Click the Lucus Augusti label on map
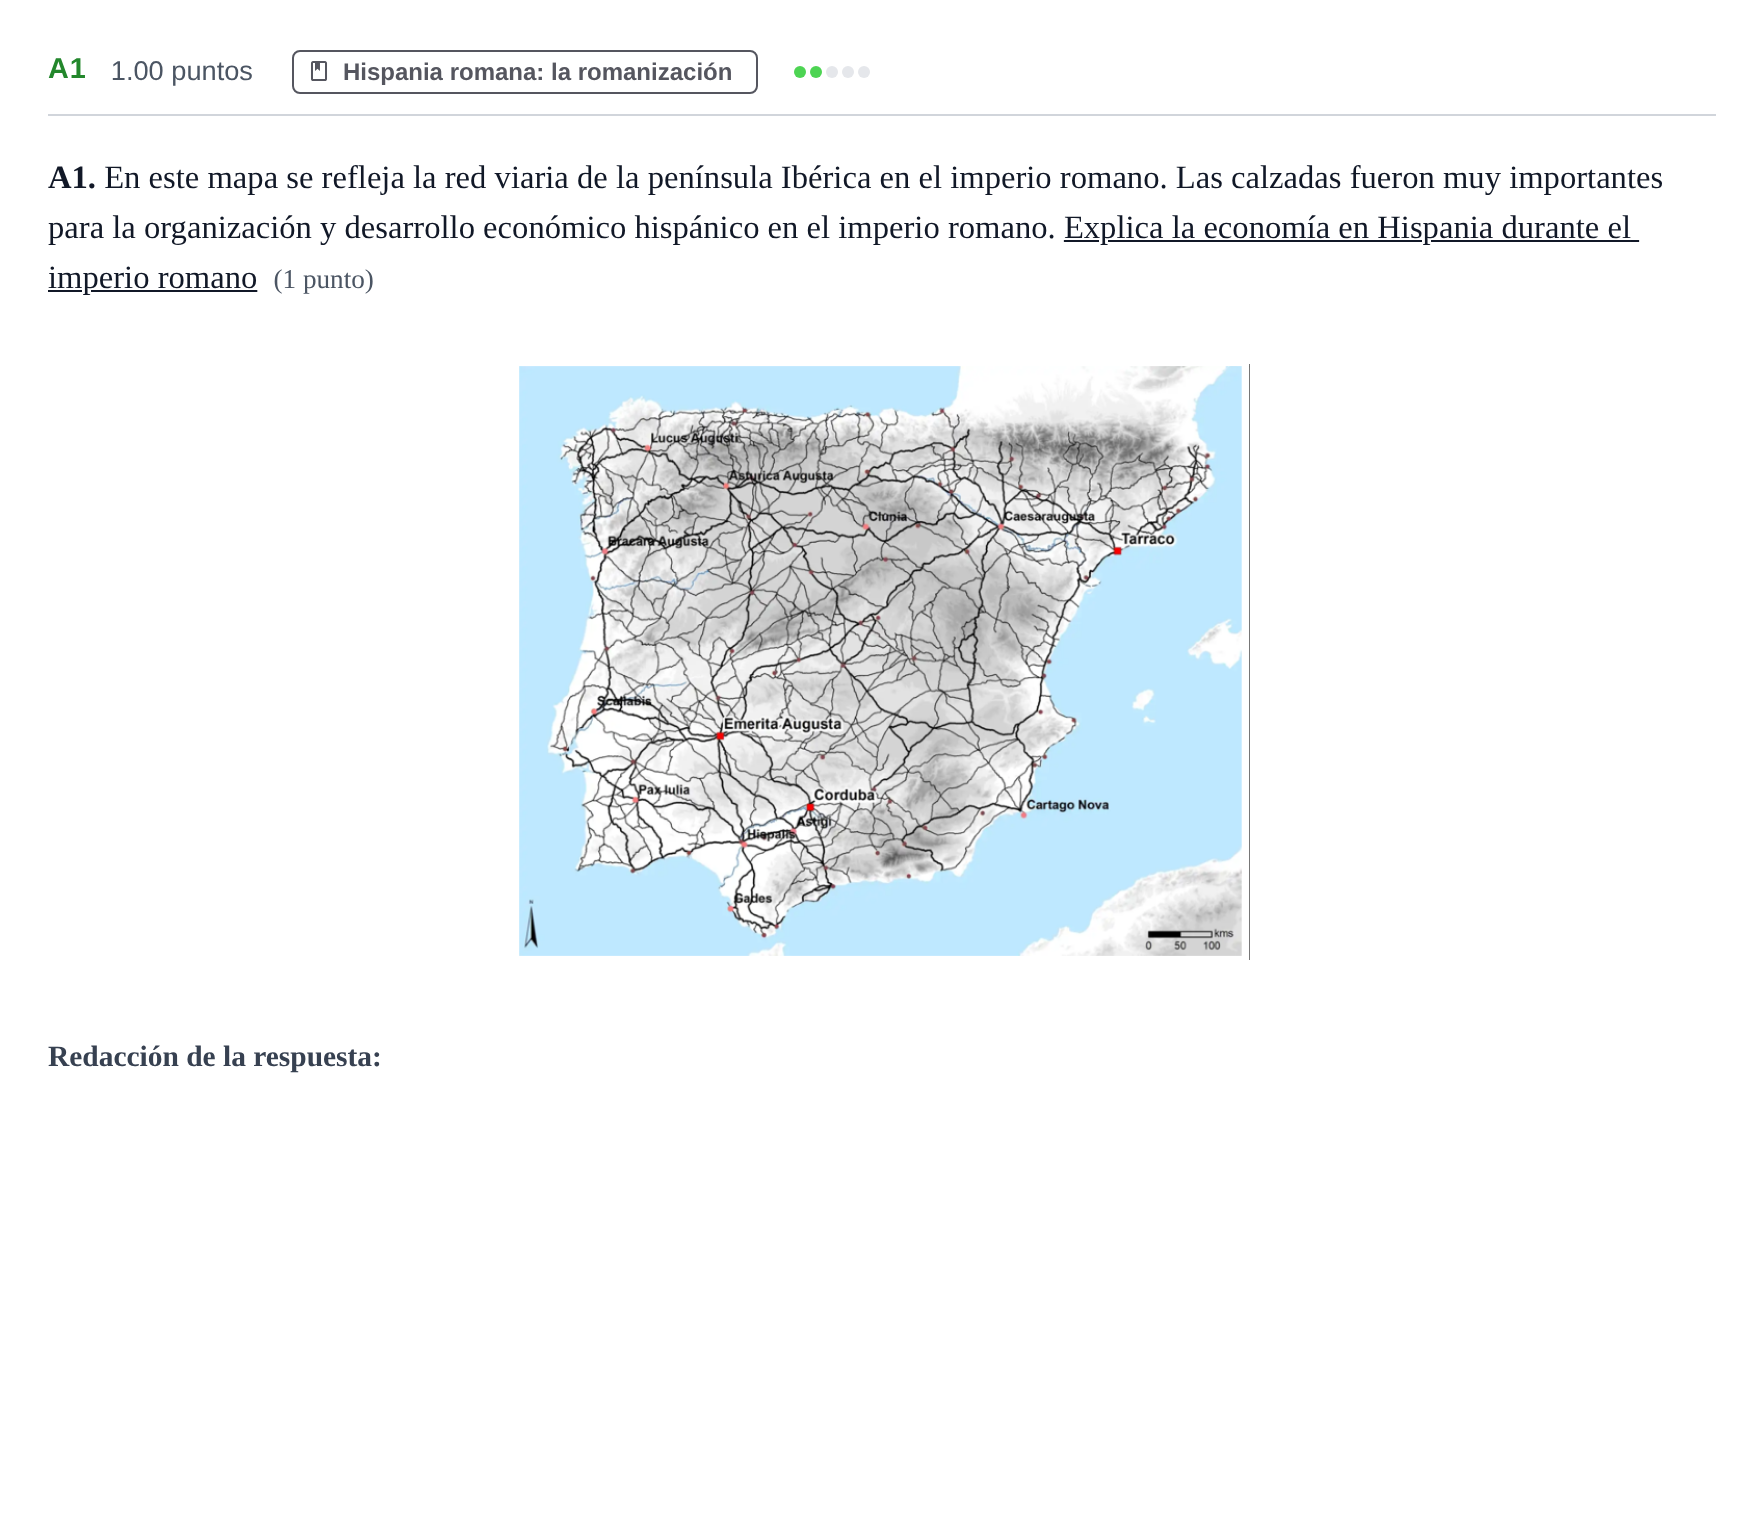The image size is (1764, 1520). tap(695, 438)
